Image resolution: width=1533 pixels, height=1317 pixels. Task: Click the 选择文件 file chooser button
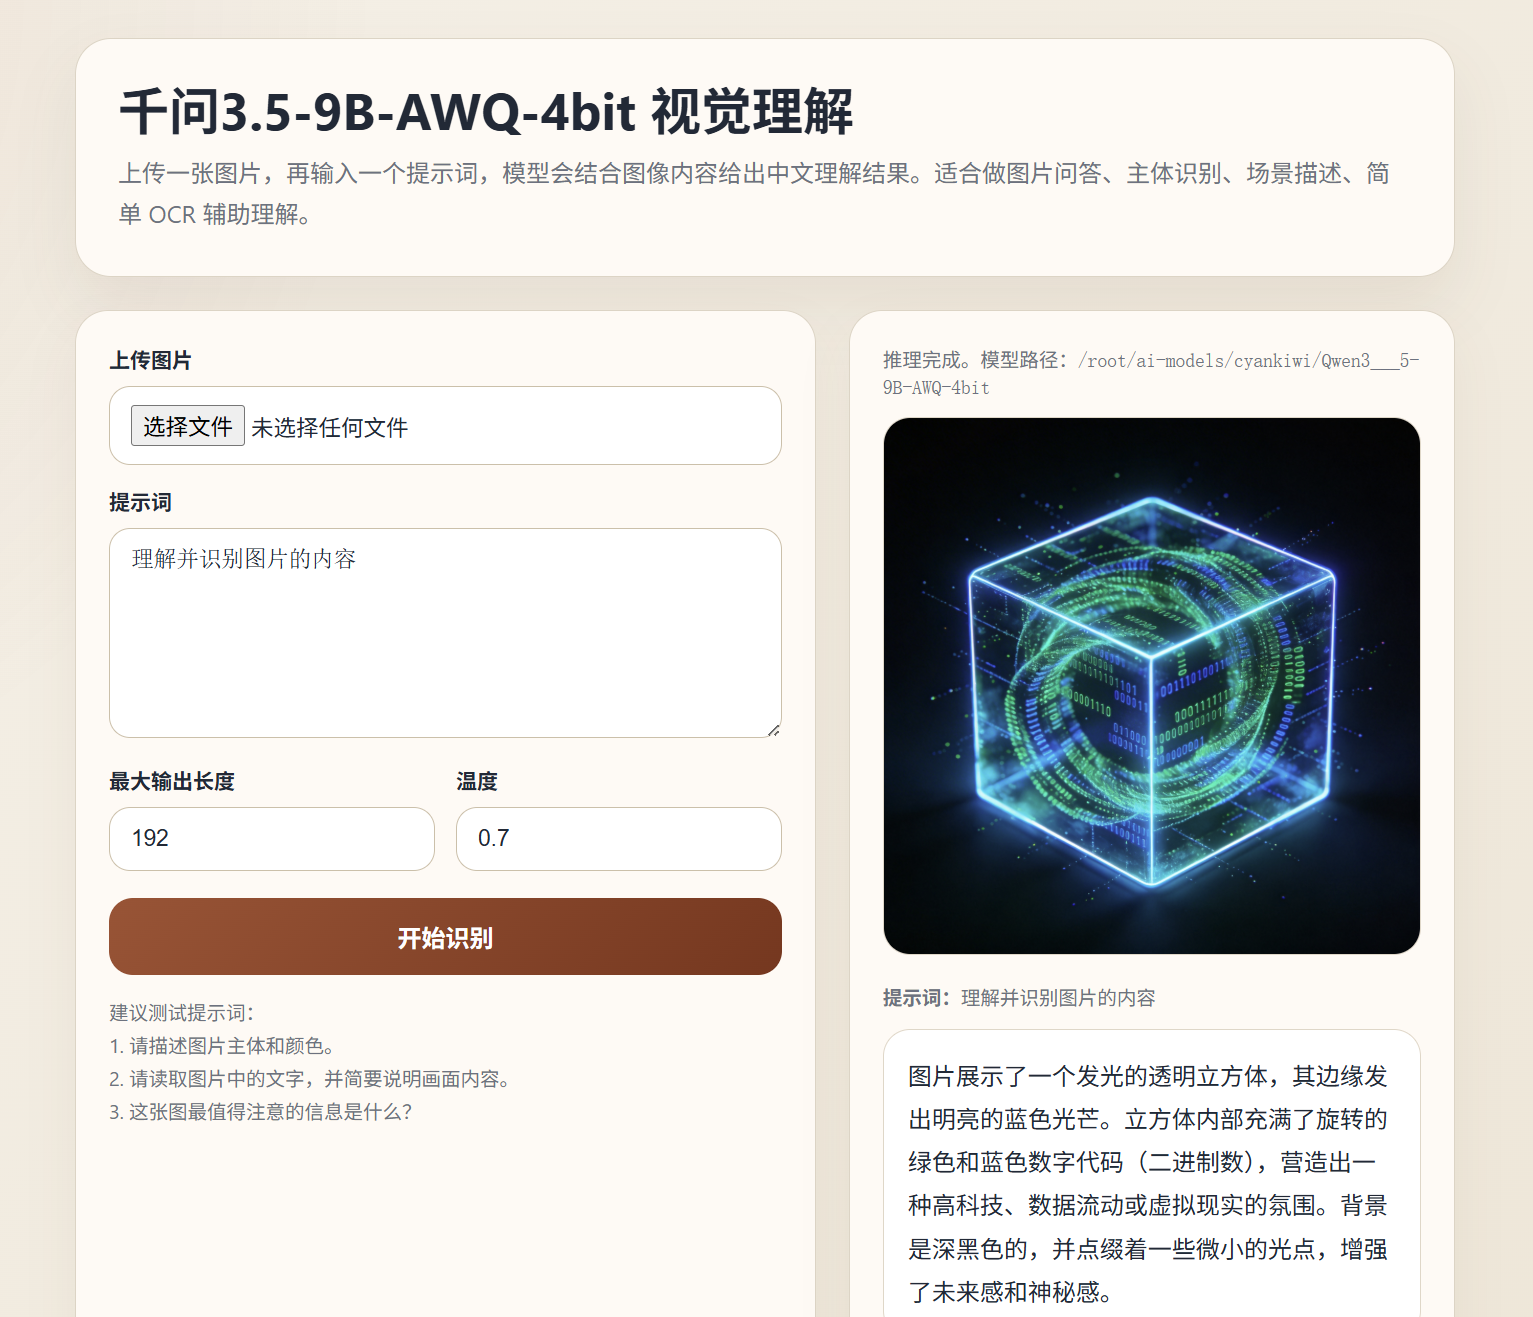pyautogui.click(x=187, y=426)
